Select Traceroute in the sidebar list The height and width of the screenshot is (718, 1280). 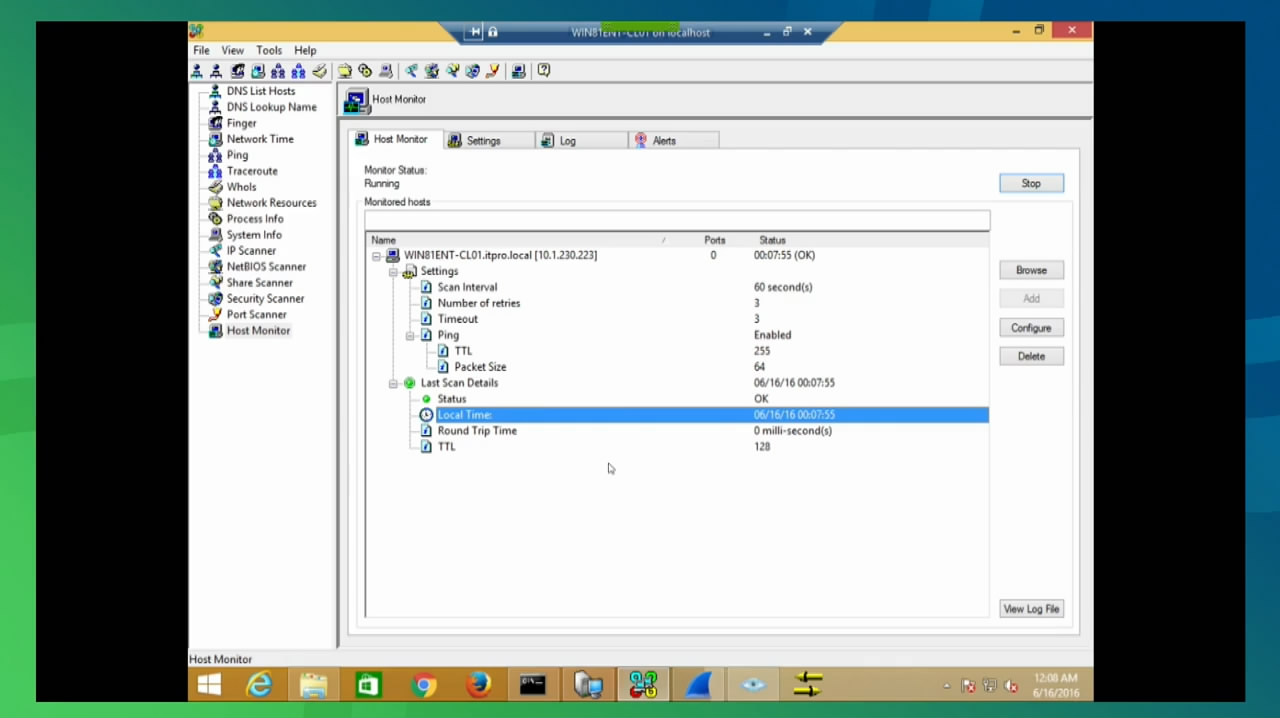pos(251,171)
